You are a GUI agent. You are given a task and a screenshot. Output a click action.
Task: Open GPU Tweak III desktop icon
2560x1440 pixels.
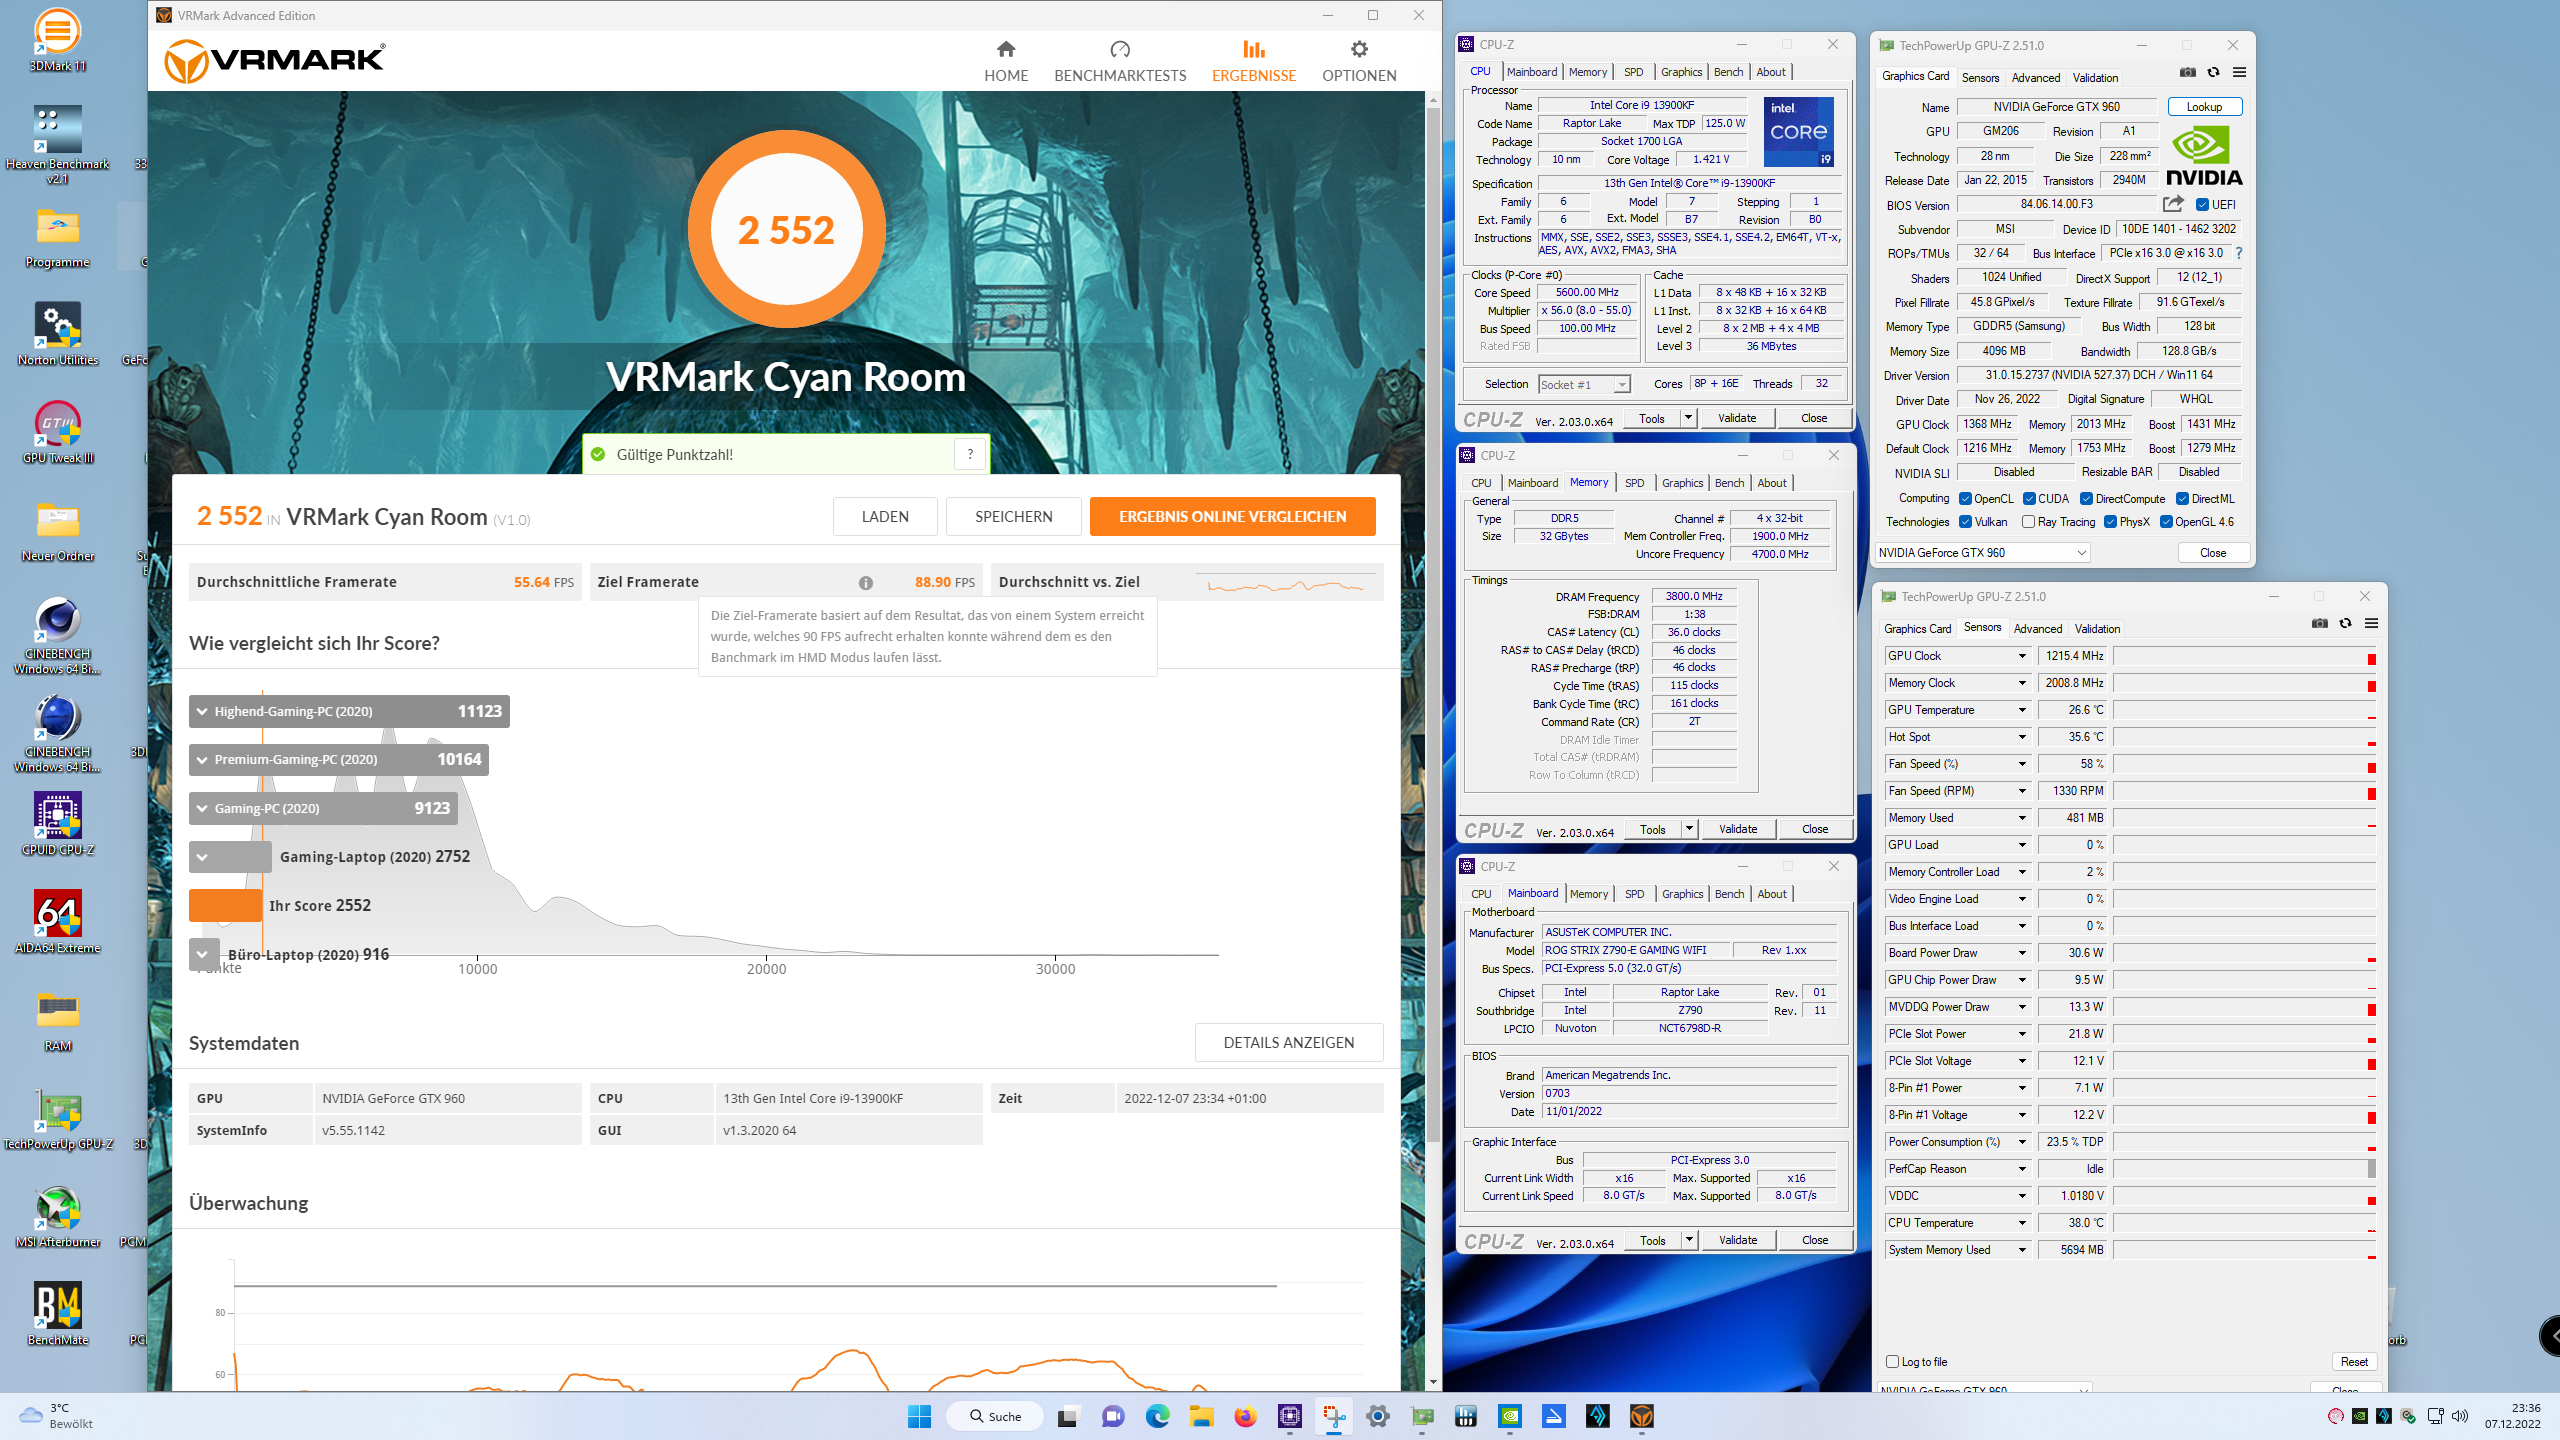click(x=58, y=433)
